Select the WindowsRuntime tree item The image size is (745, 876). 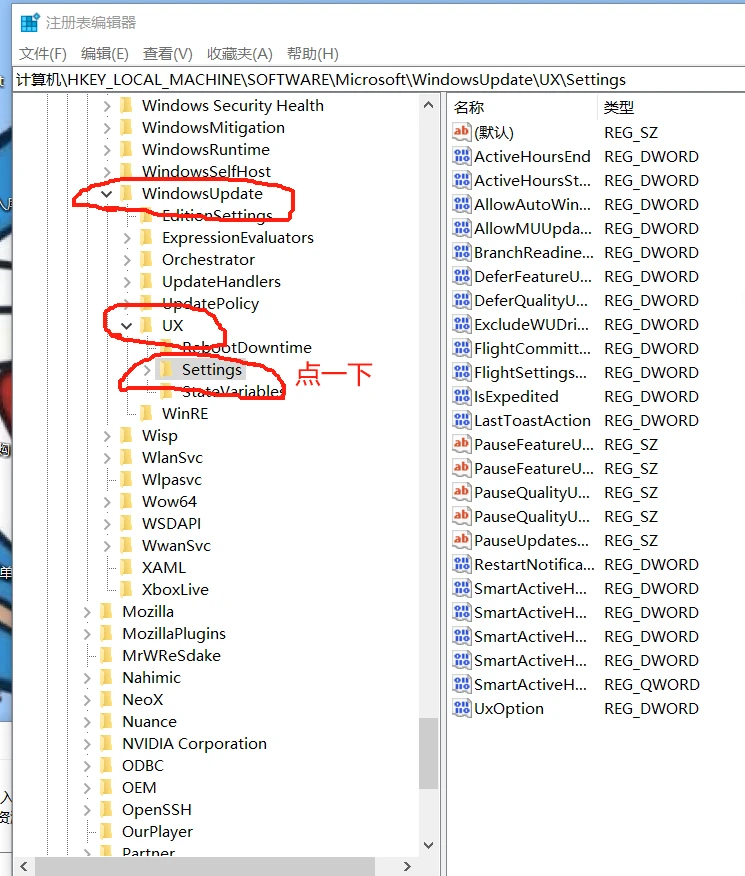[206, 150]
